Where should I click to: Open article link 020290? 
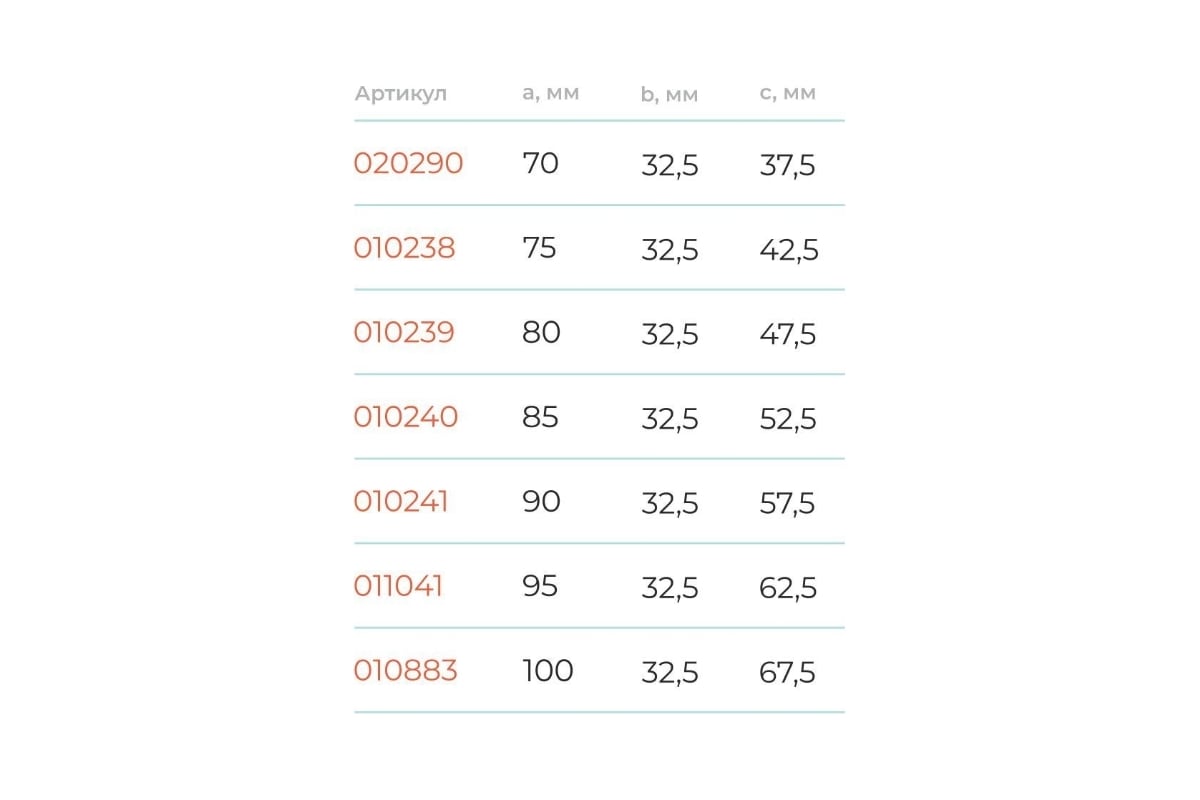[408, 163]
